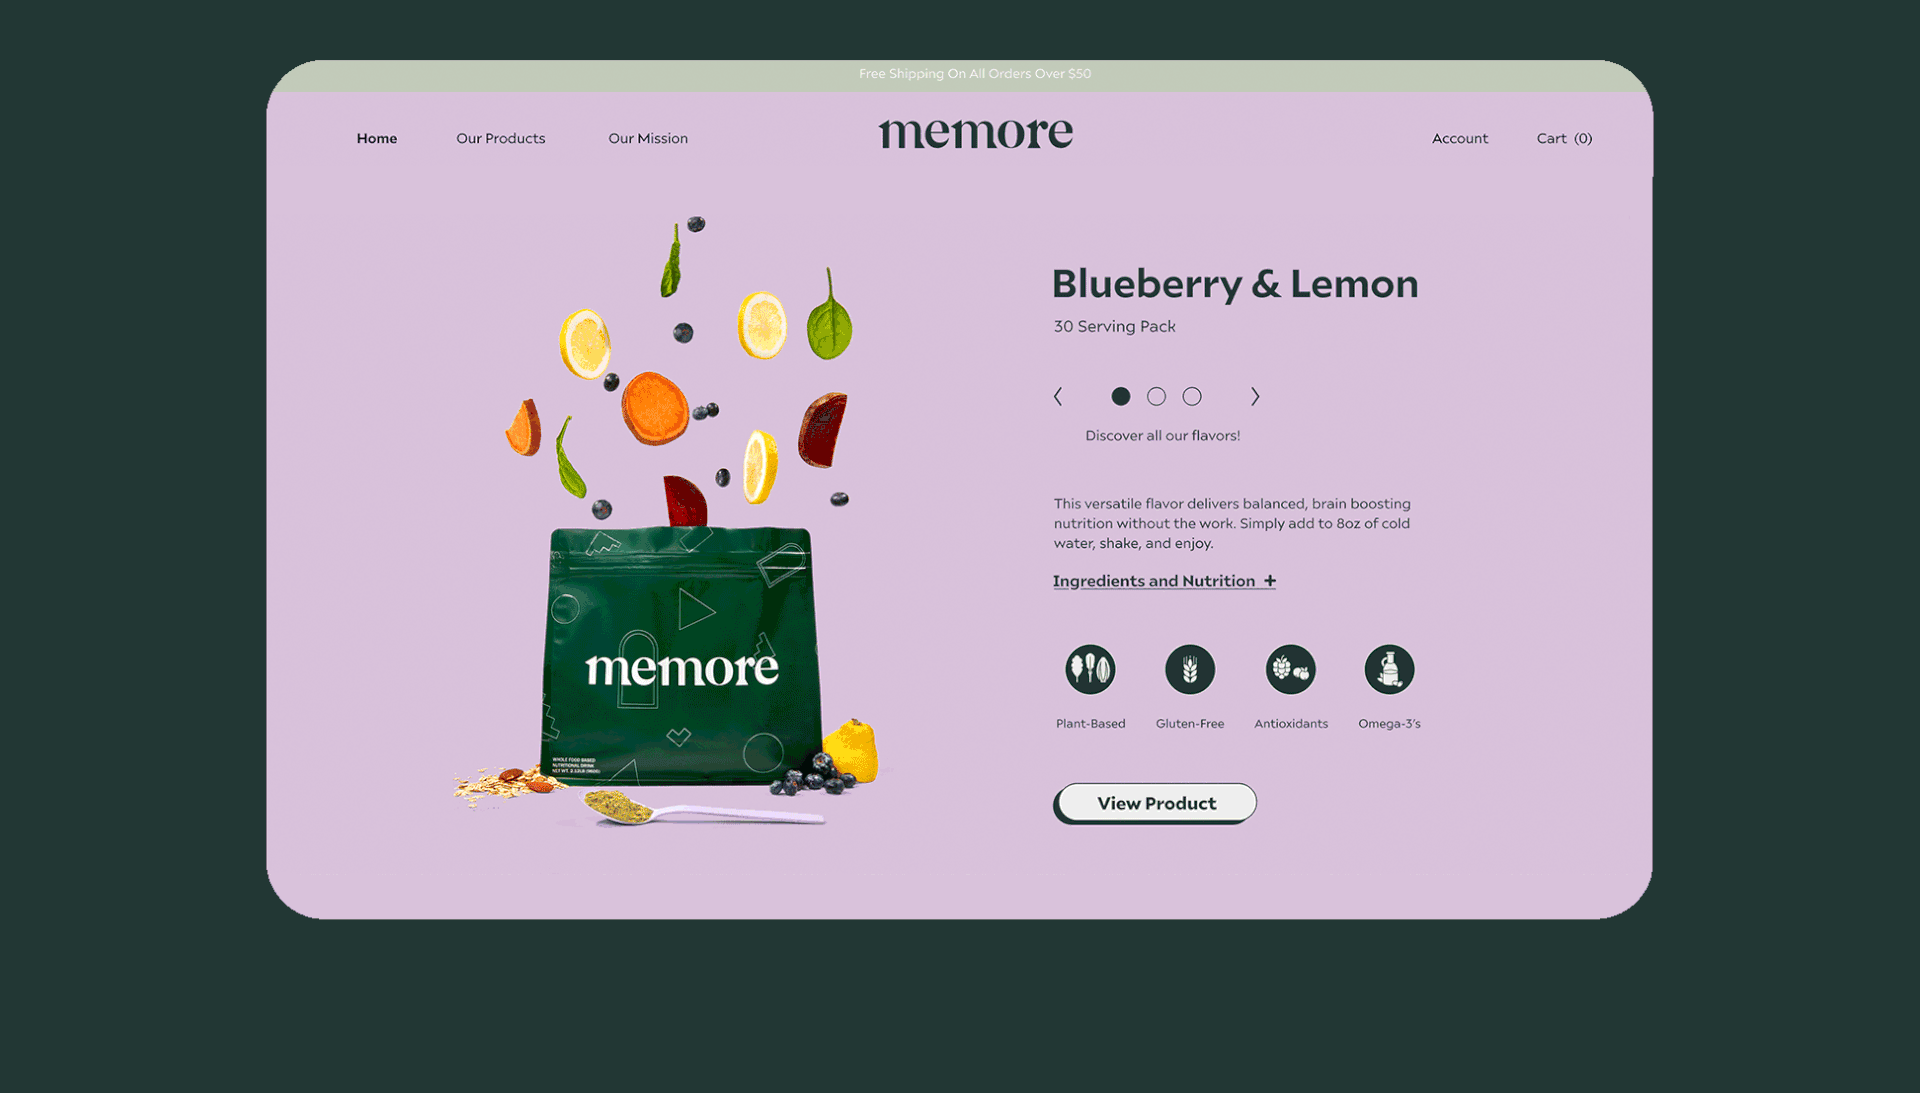This screenshot has height=1093, width=1920.
Task: Click the Omega-3's icon
Action: tap(1389, 668)
